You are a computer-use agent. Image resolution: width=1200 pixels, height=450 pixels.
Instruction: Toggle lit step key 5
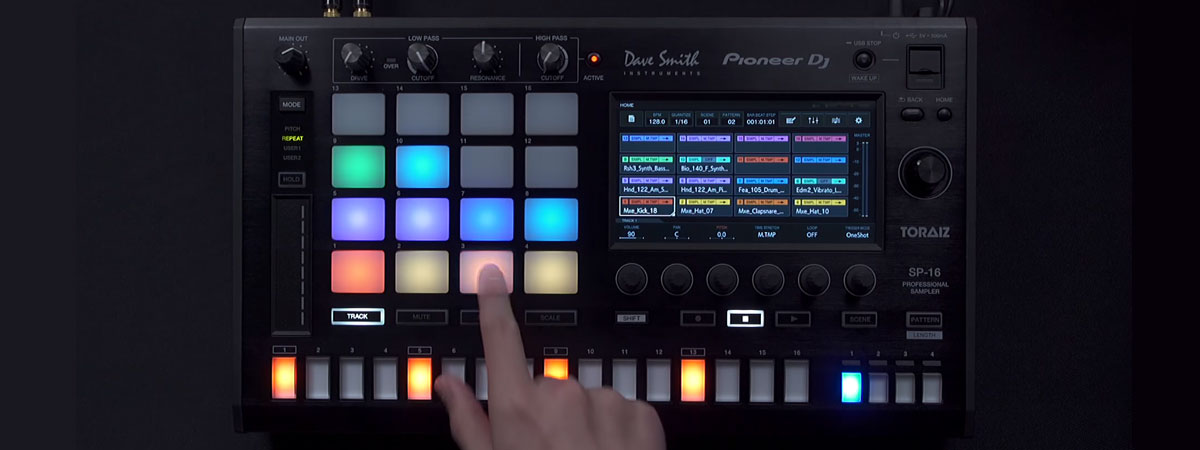420,378
